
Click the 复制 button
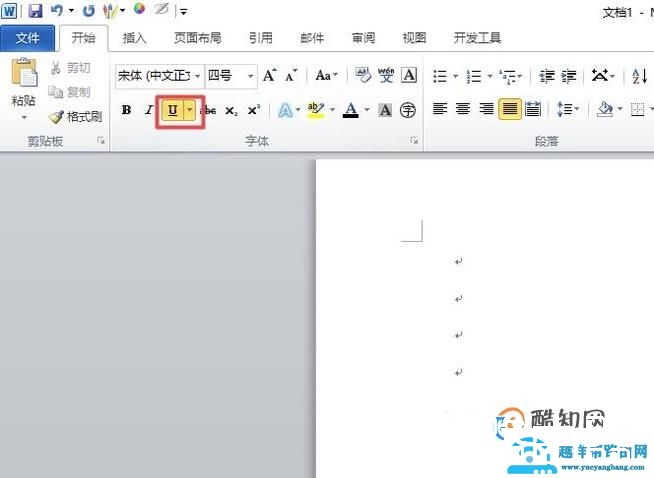pyautogui.click(x=69, y=92)
